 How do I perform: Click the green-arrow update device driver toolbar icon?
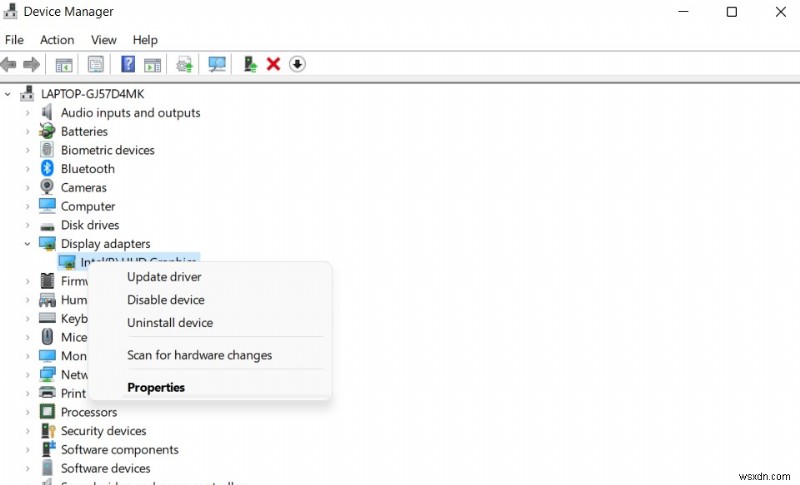point(250,64)
